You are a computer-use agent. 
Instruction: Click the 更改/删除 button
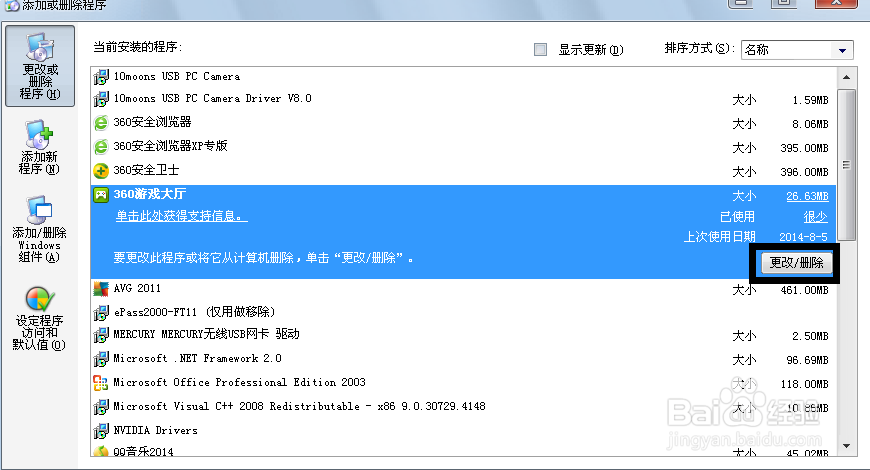[796, 262]
